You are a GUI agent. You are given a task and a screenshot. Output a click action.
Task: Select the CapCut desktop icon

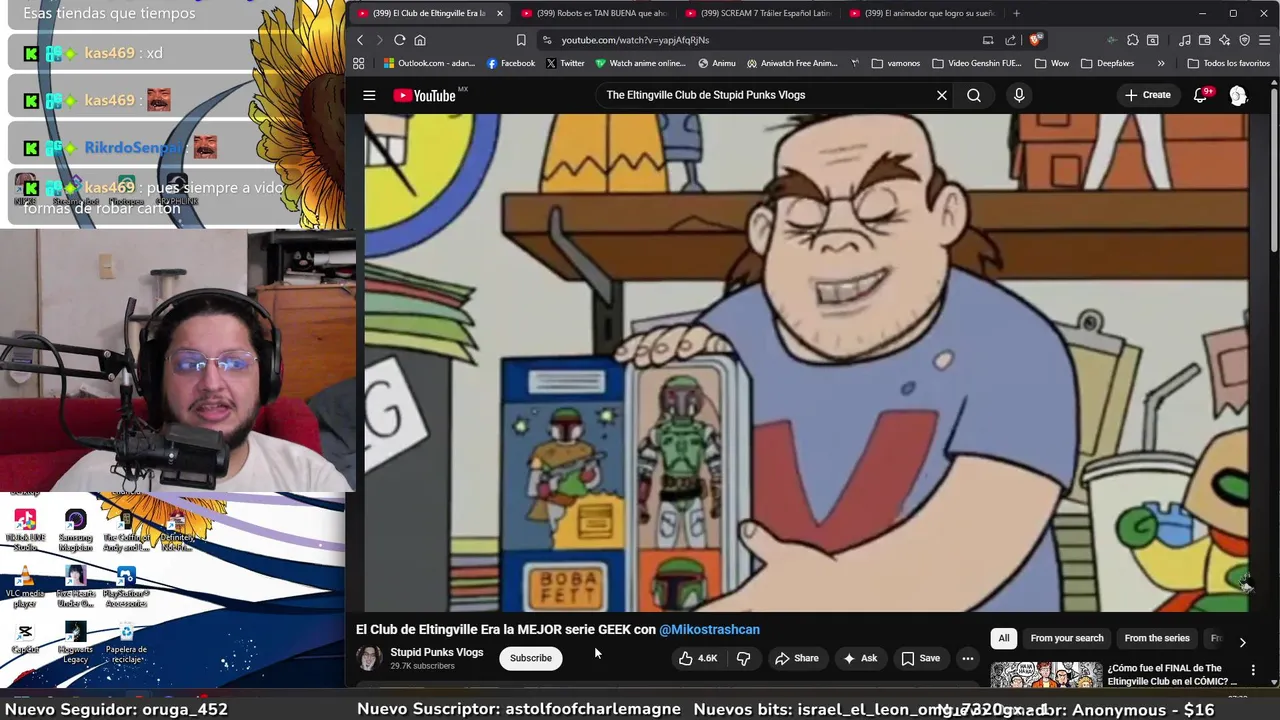coord(25,638)
